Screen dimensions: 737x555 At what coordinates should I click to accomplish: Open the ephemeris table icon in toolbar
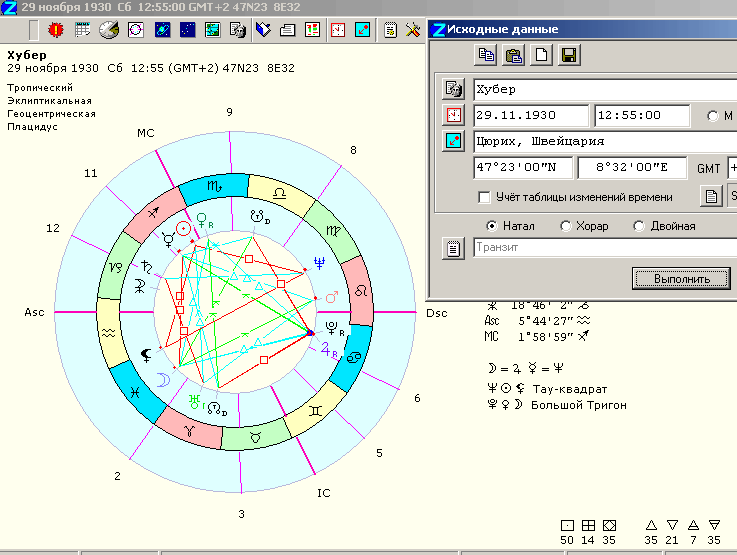[82, 30]
